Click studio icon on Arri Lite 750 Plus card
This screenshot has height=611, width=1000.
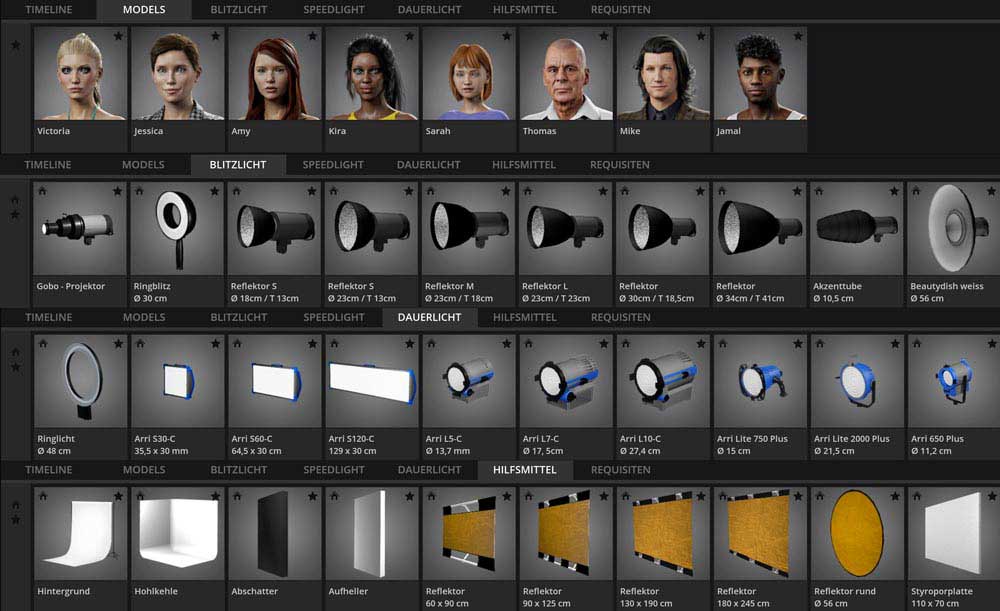pos(722,344)
